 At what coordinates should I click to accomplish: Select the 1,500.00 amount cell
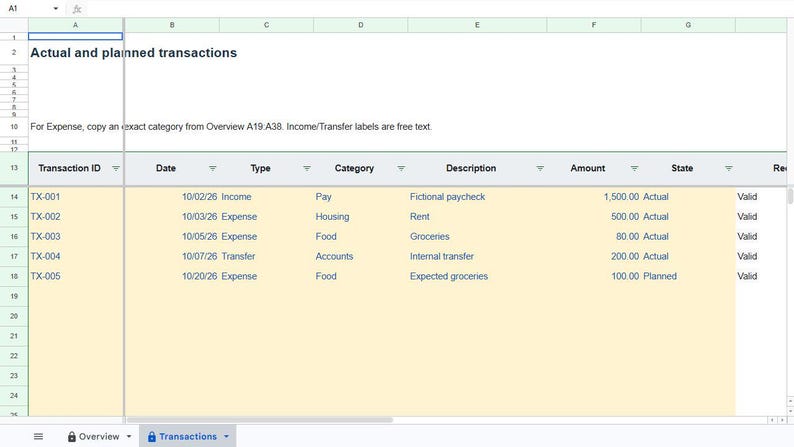point(594,196)
